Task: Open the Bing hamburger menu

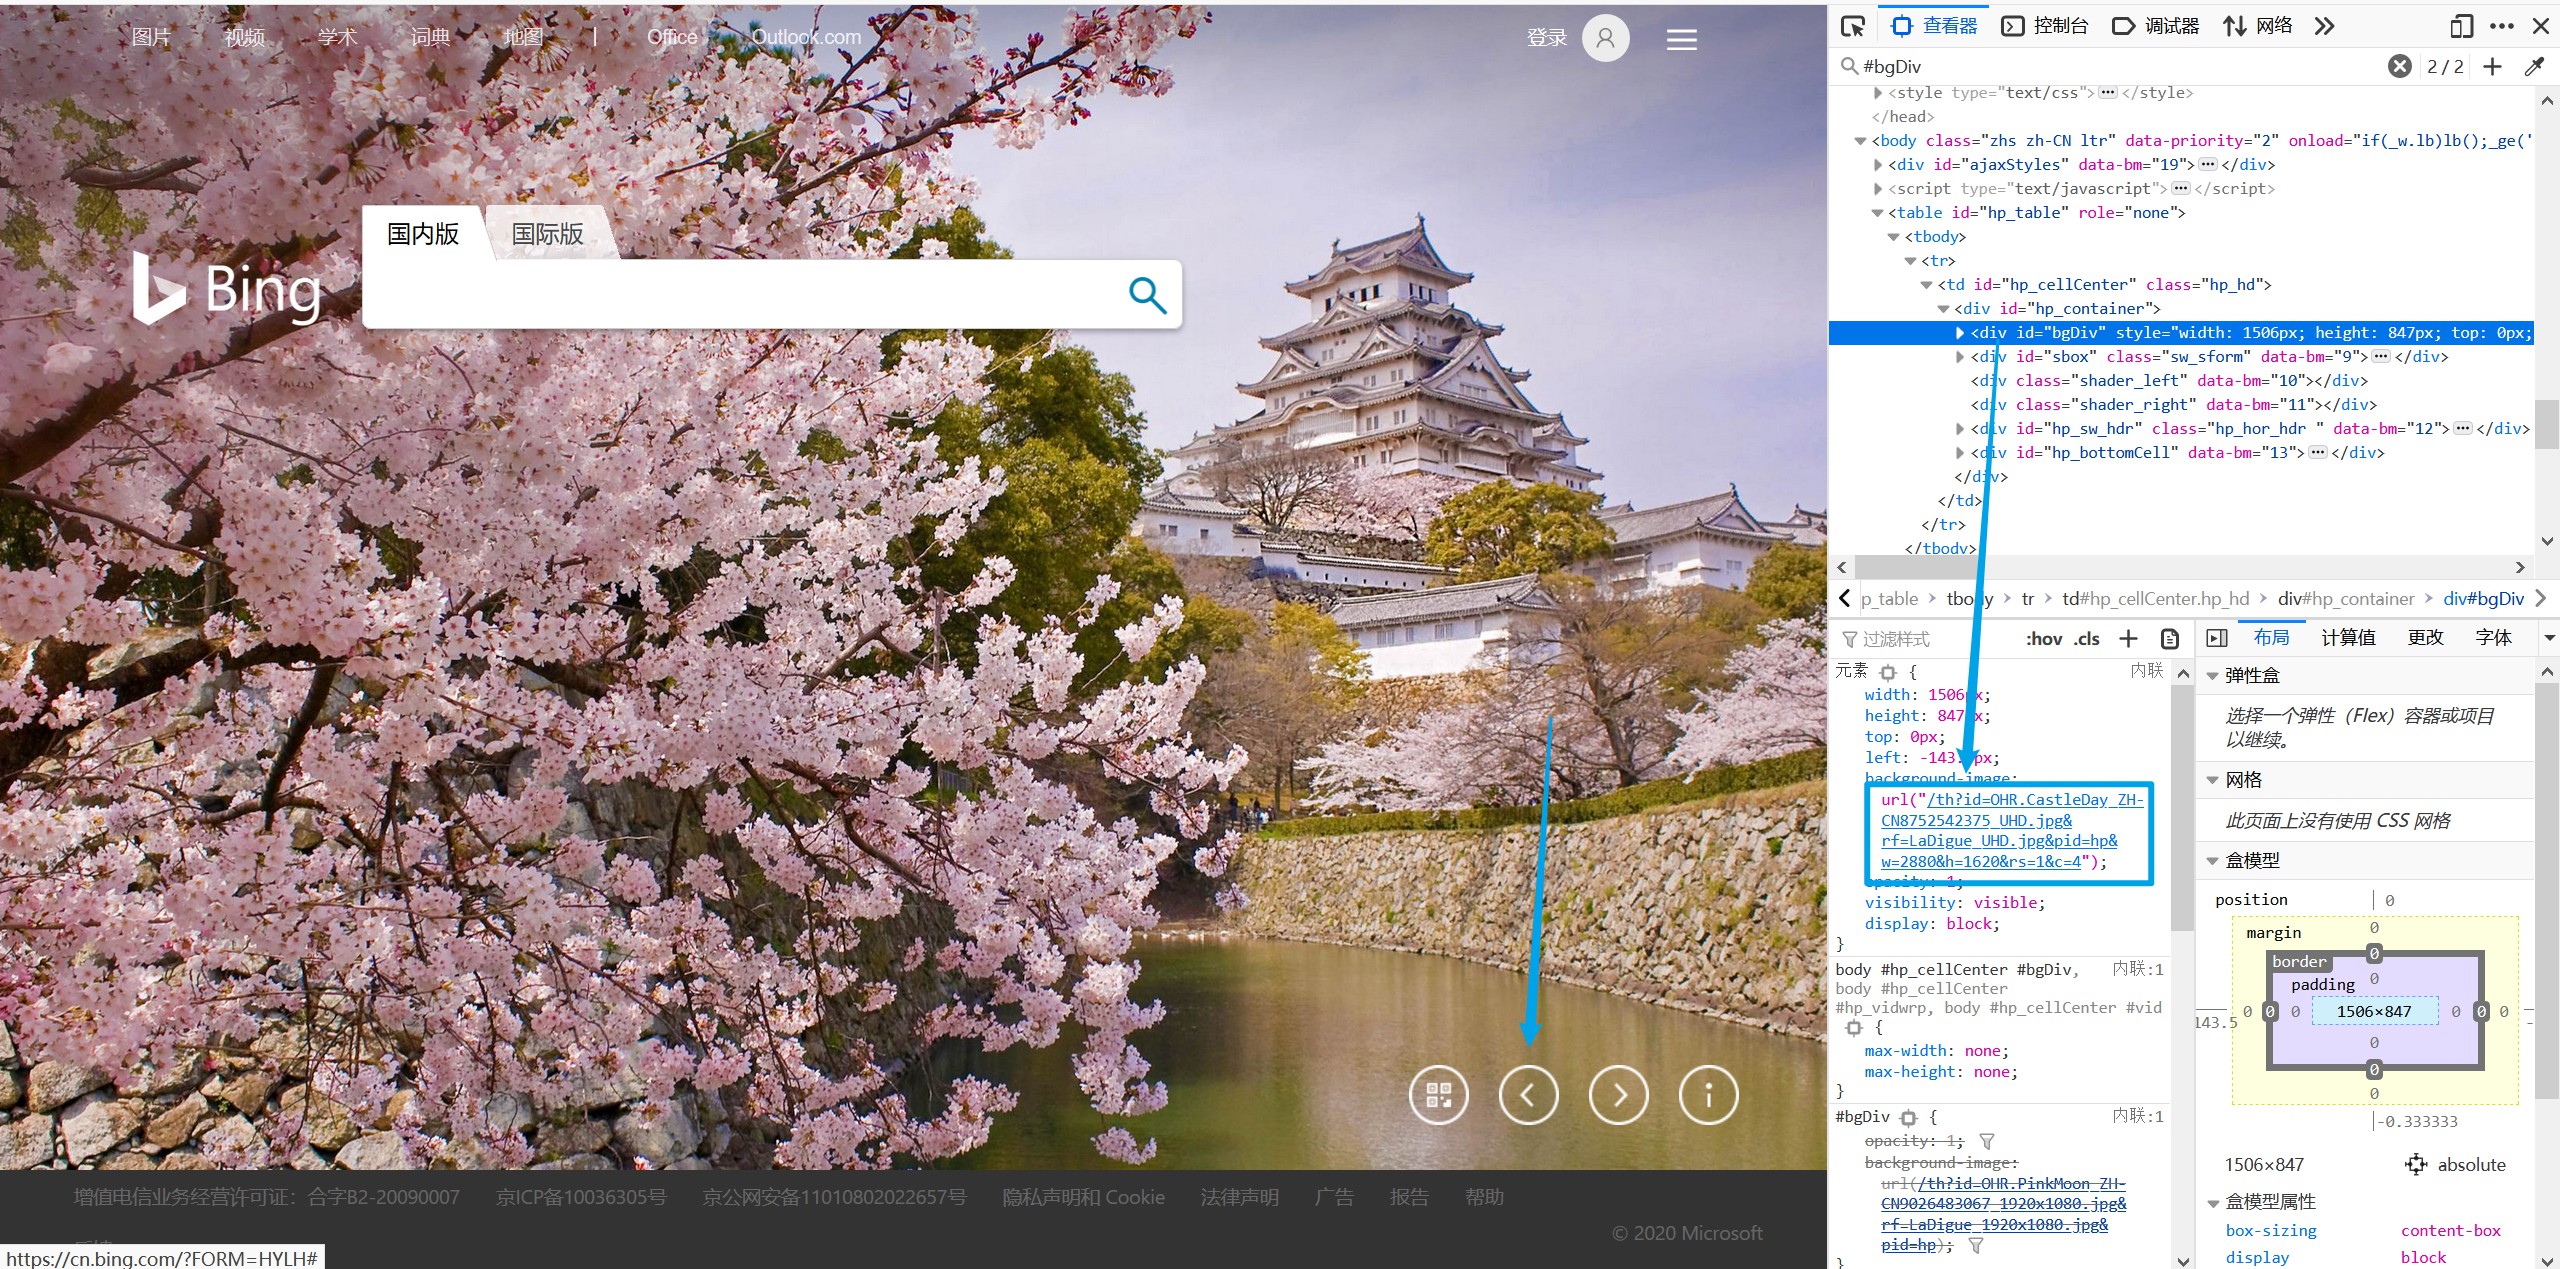Action: click(x=1682, y=39)
